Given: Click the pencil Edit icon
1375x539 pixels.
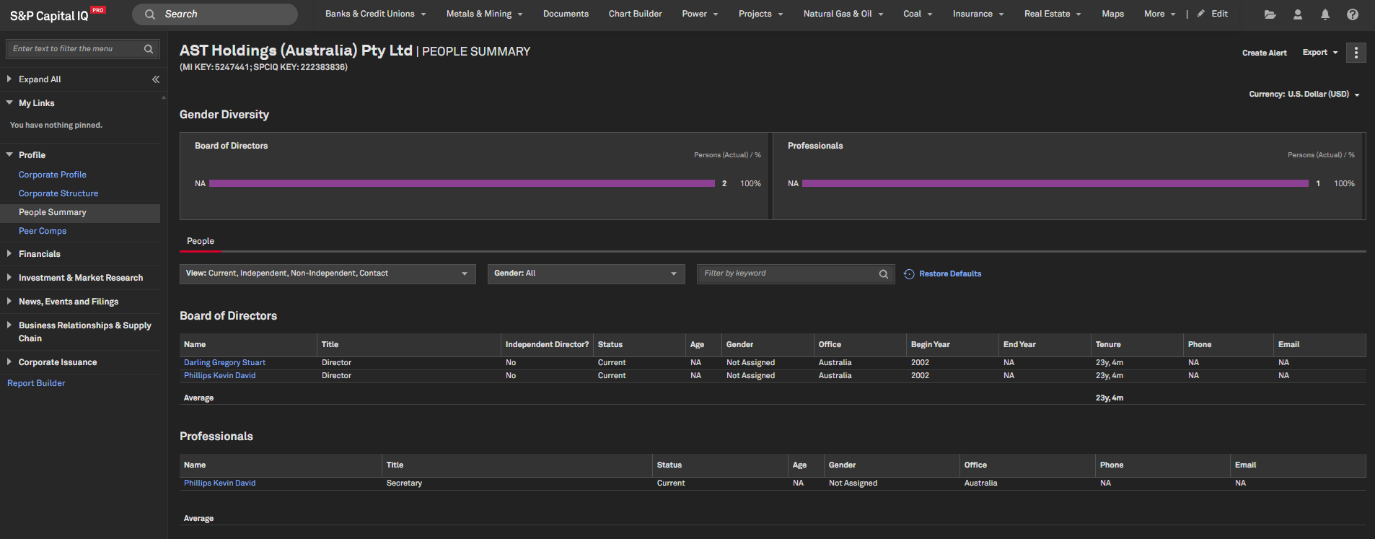Looking at the screenshot, I should [1201, 14].
